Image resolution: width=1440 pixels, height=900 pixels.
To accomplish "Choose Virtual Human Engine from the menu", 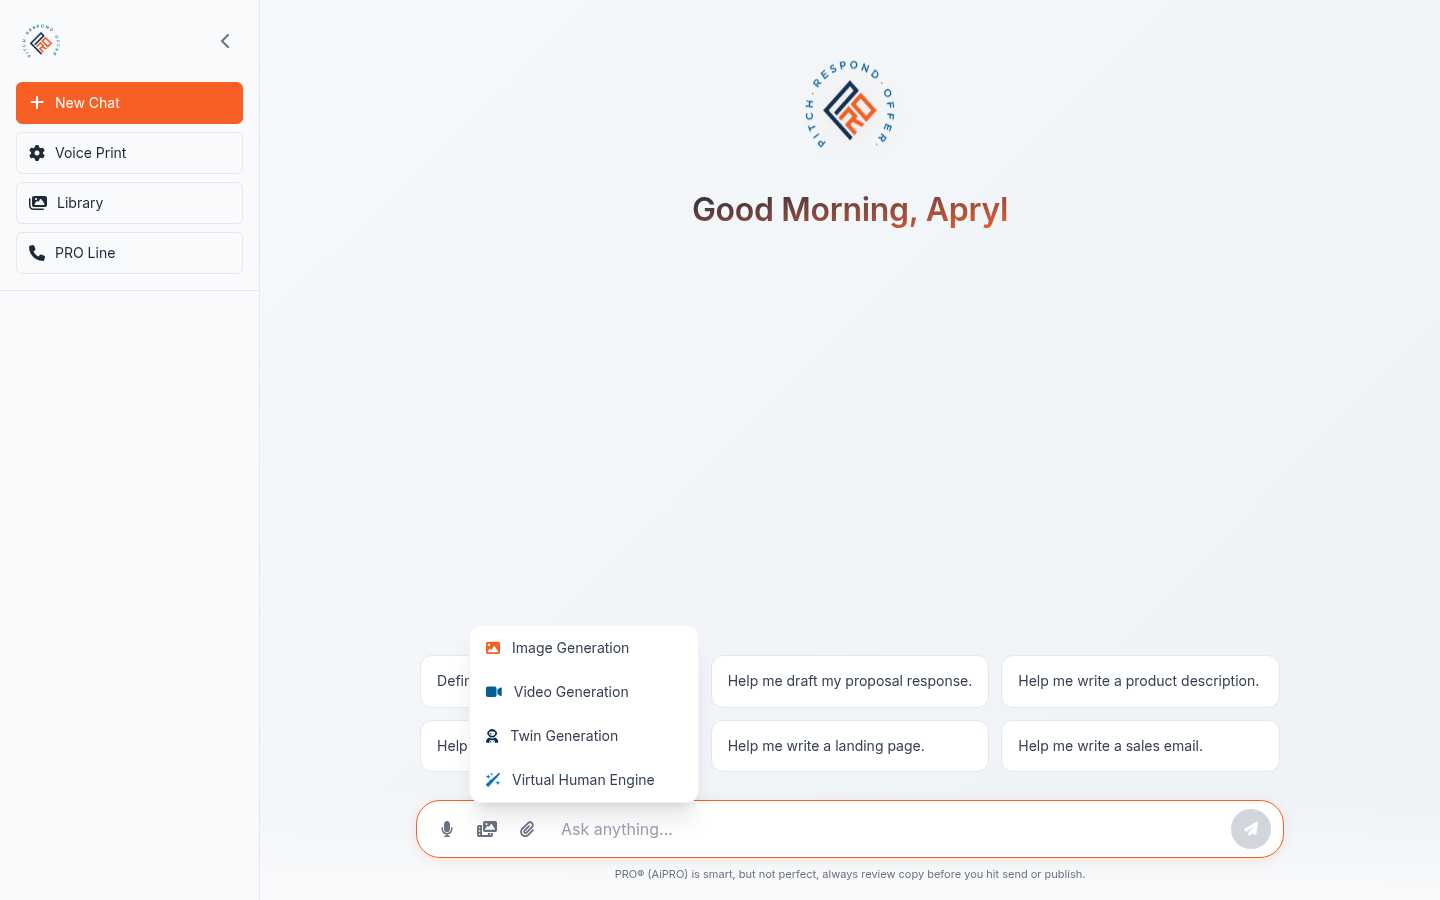I will pos(584,780).
